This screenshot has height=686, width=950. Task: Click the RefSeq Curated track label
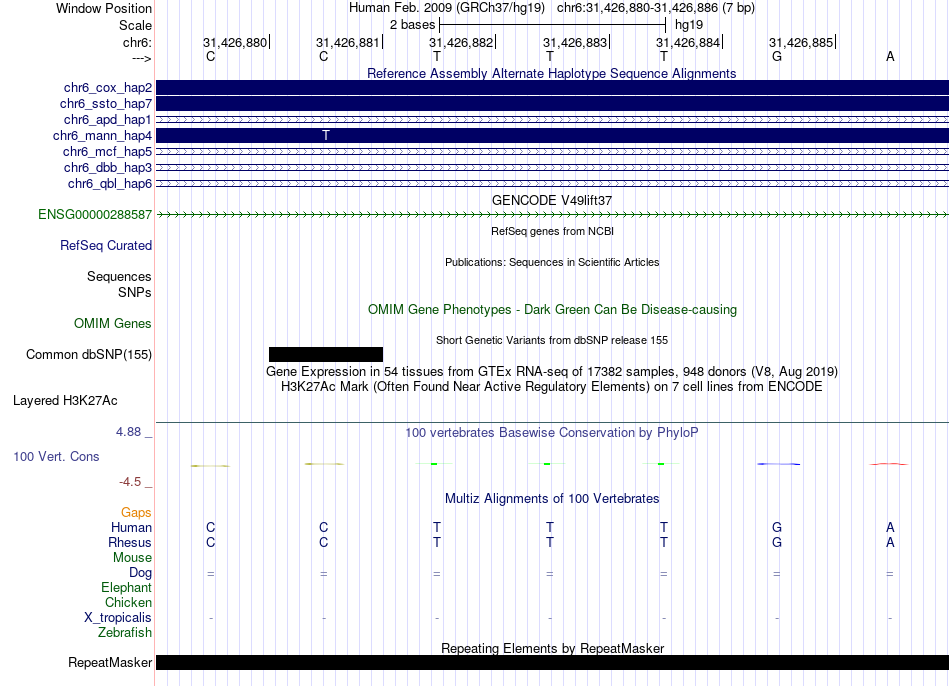(x=106, y=245)
